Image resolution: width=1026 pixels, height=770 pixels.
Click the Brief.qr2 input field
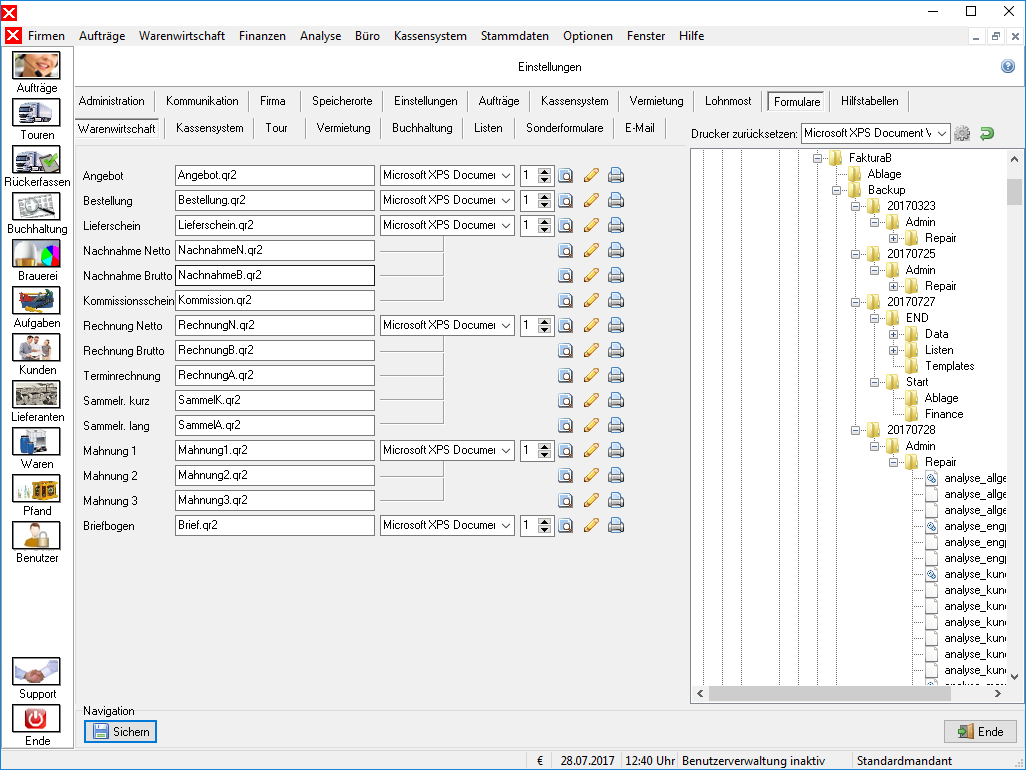(275, 525)
